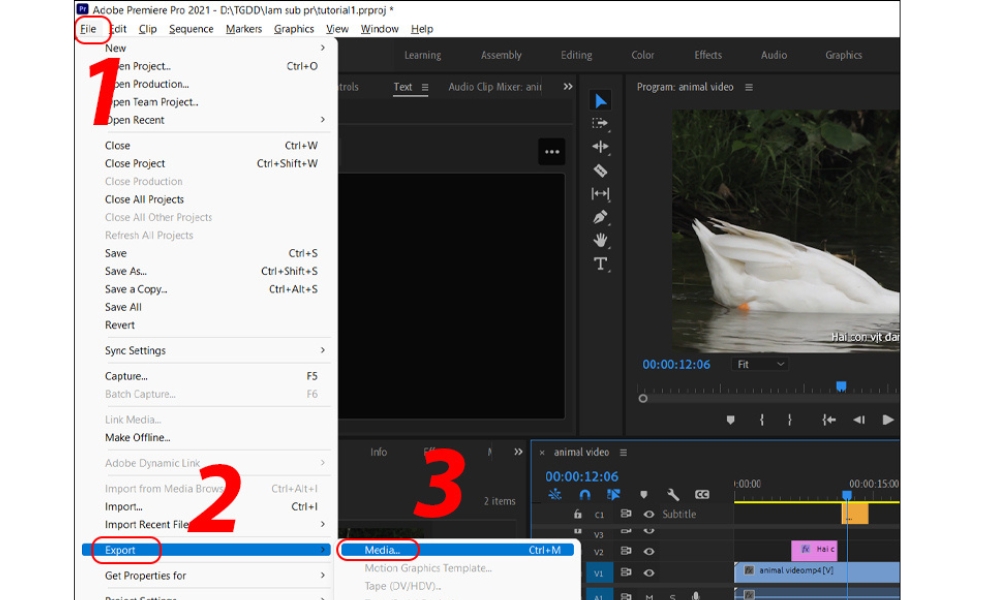Expand the New submenu
Screen dimensions: 1000x600
point(323,48)
